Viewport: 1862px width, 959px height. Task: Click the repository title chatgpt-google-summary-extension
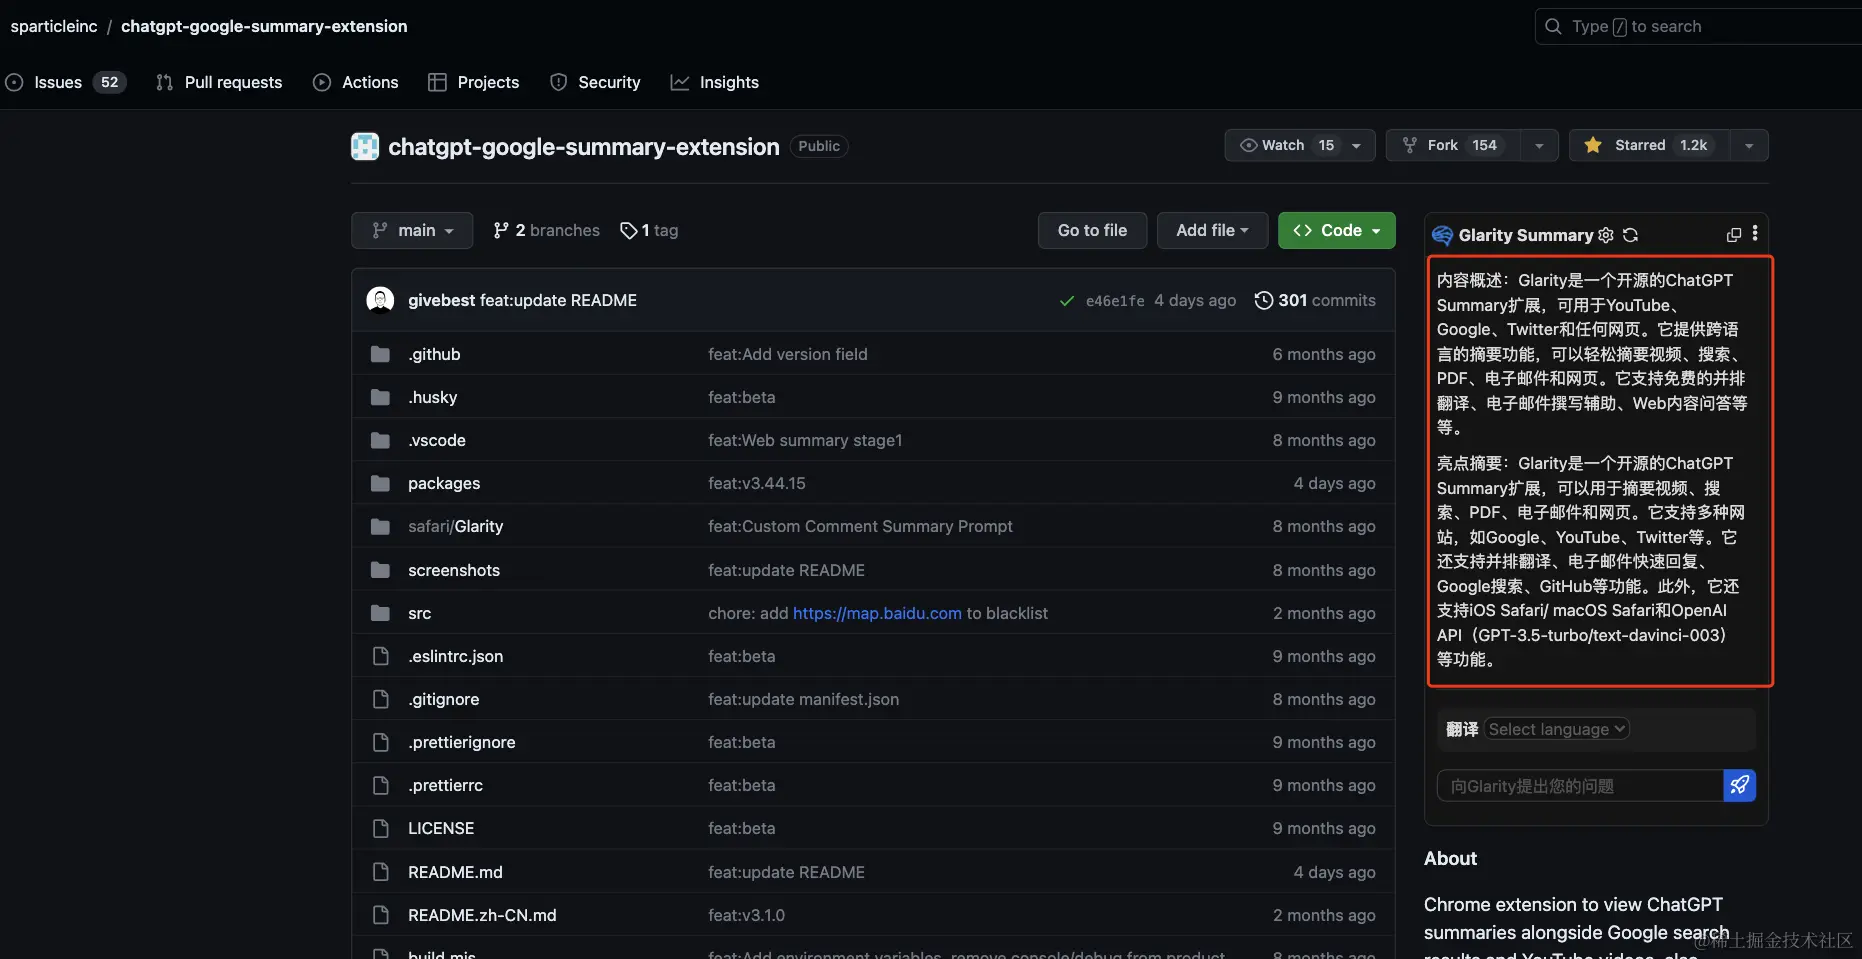(x=584, y=147)
